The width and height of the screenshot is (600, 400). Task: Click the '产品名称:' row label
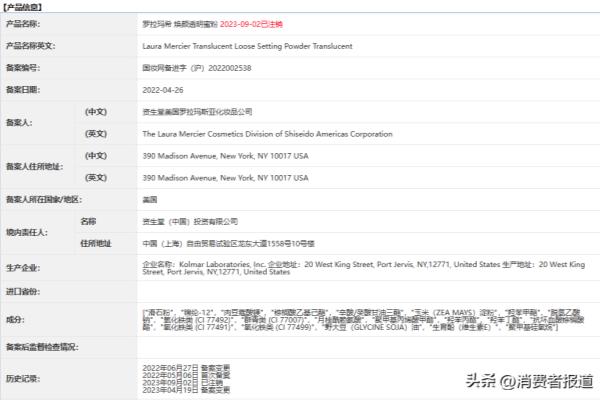coord(23,24)
